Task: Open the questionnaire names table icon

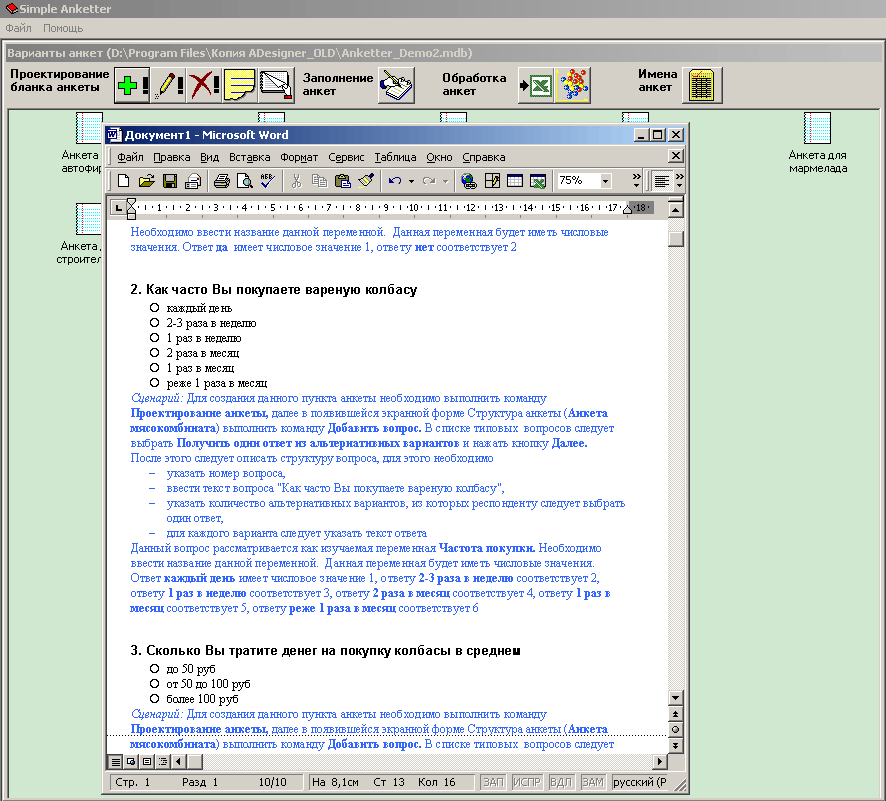Action: pos(702,85)
